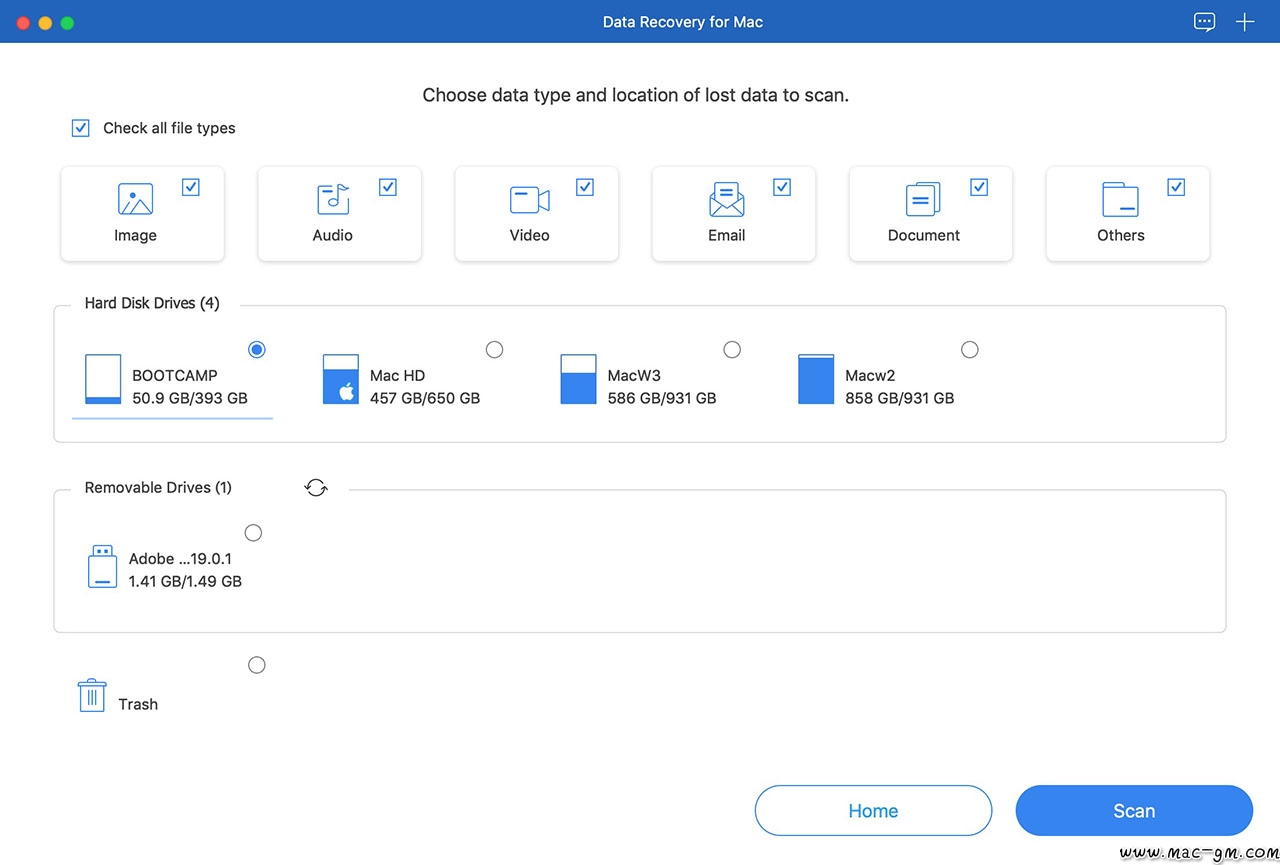The height and width of the screenshot is (865, 1280).
Task: Click the Adobe USB drive icon
Action: pyautogui.click(x=102, y=566)
